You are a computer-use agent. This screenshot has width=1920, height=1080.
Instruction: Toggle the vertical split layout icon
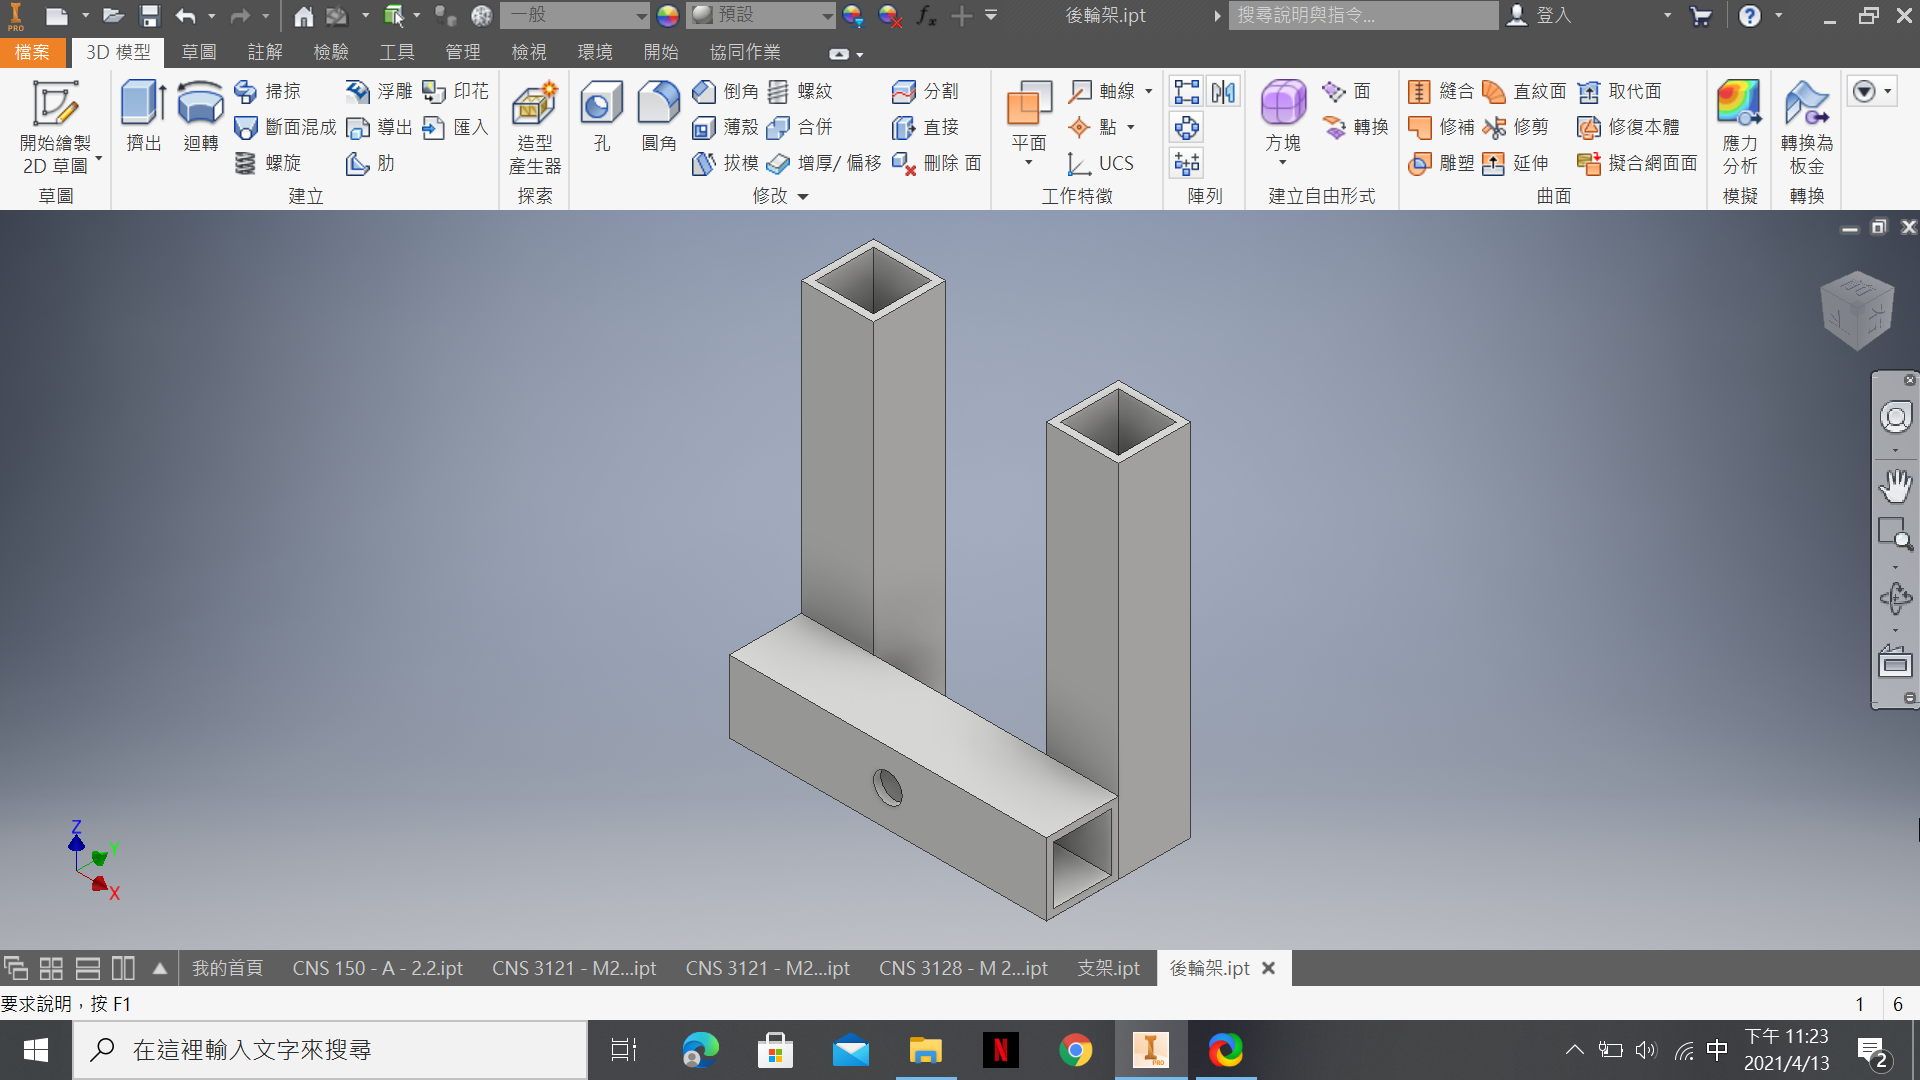(123, 968)
